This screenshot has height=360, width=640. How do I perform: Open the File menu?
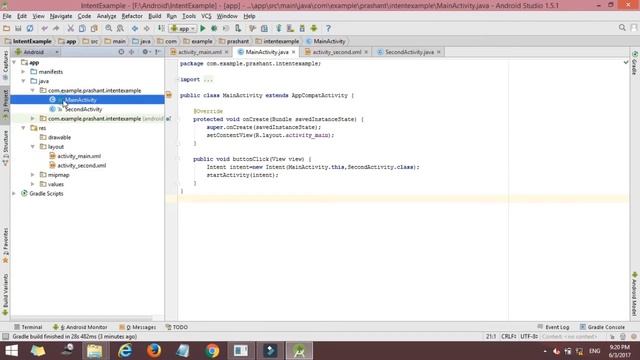click(x=7, y=16)
